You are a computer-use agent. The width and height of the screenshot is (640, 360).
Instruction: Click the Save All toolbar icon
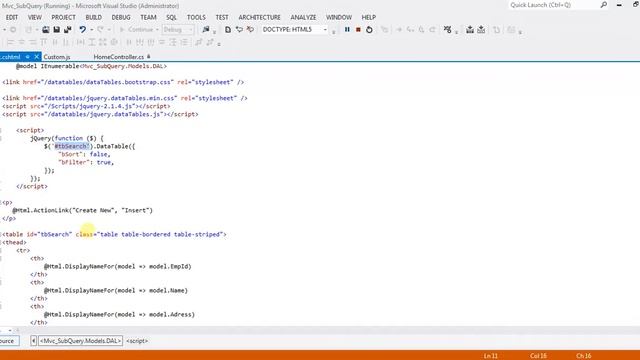point(68,29)
